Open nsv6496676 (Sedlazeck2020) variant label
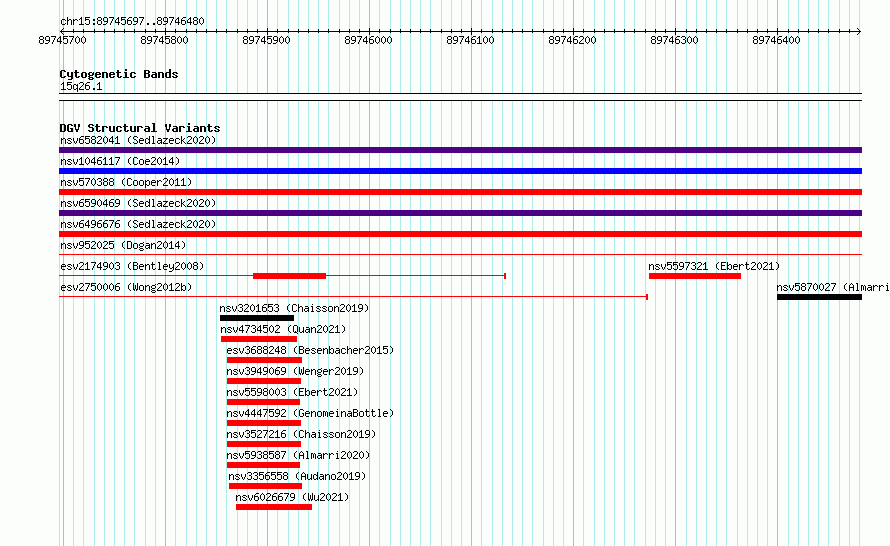 138,224
